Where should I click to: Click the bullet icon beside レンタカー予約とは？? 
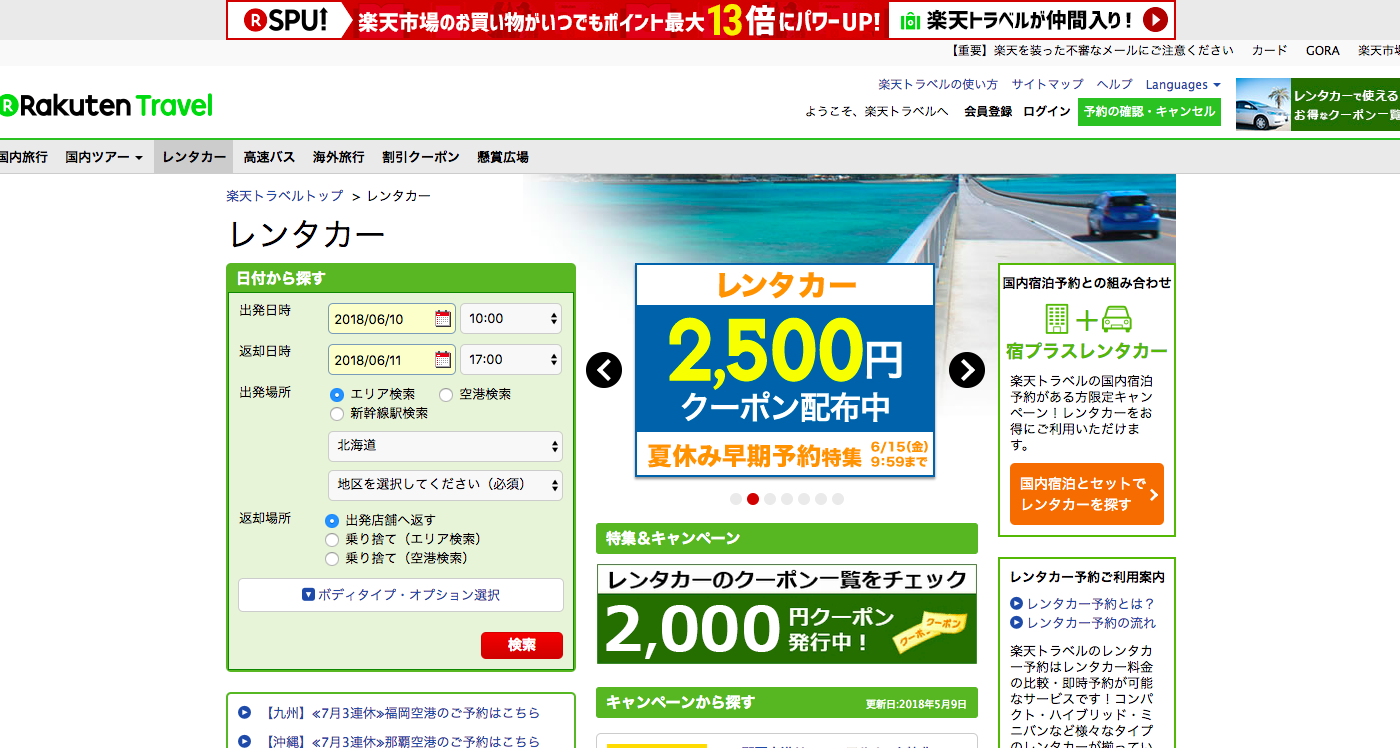pyautogui.click(x=1016, y=604)
